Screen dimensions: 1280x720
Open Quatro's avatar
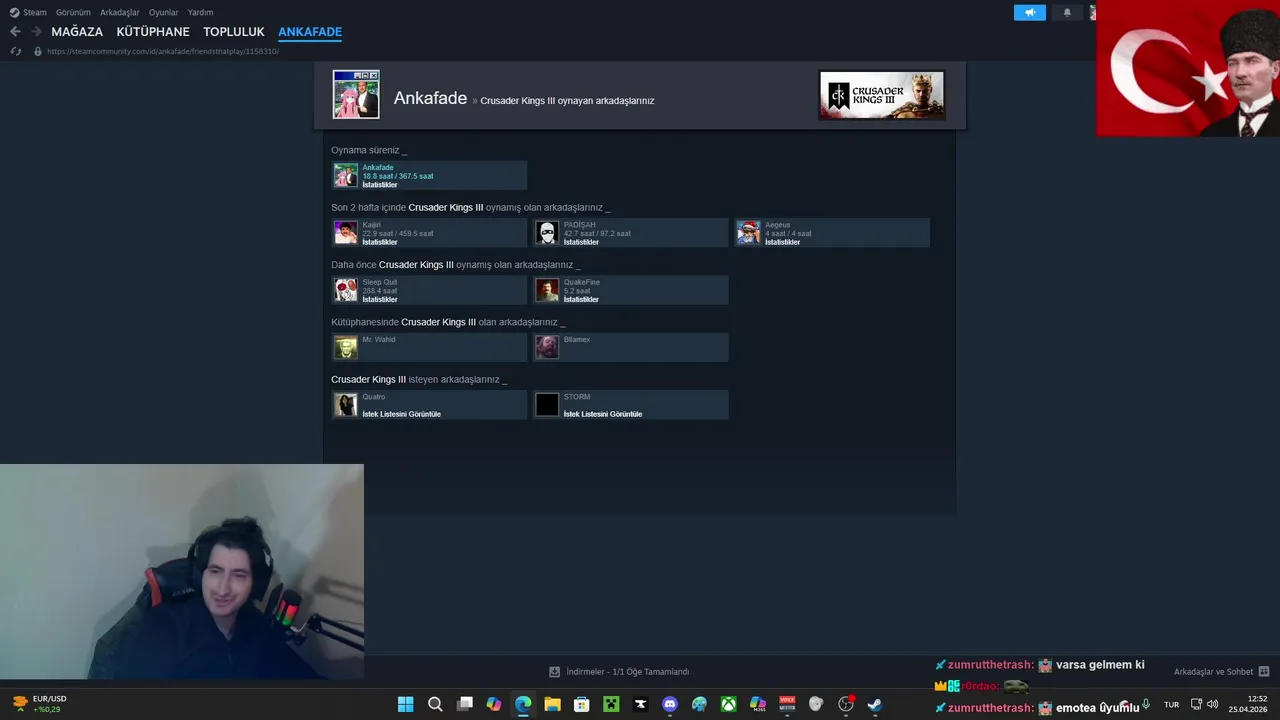pyautogui.click(x=346, y=404)
